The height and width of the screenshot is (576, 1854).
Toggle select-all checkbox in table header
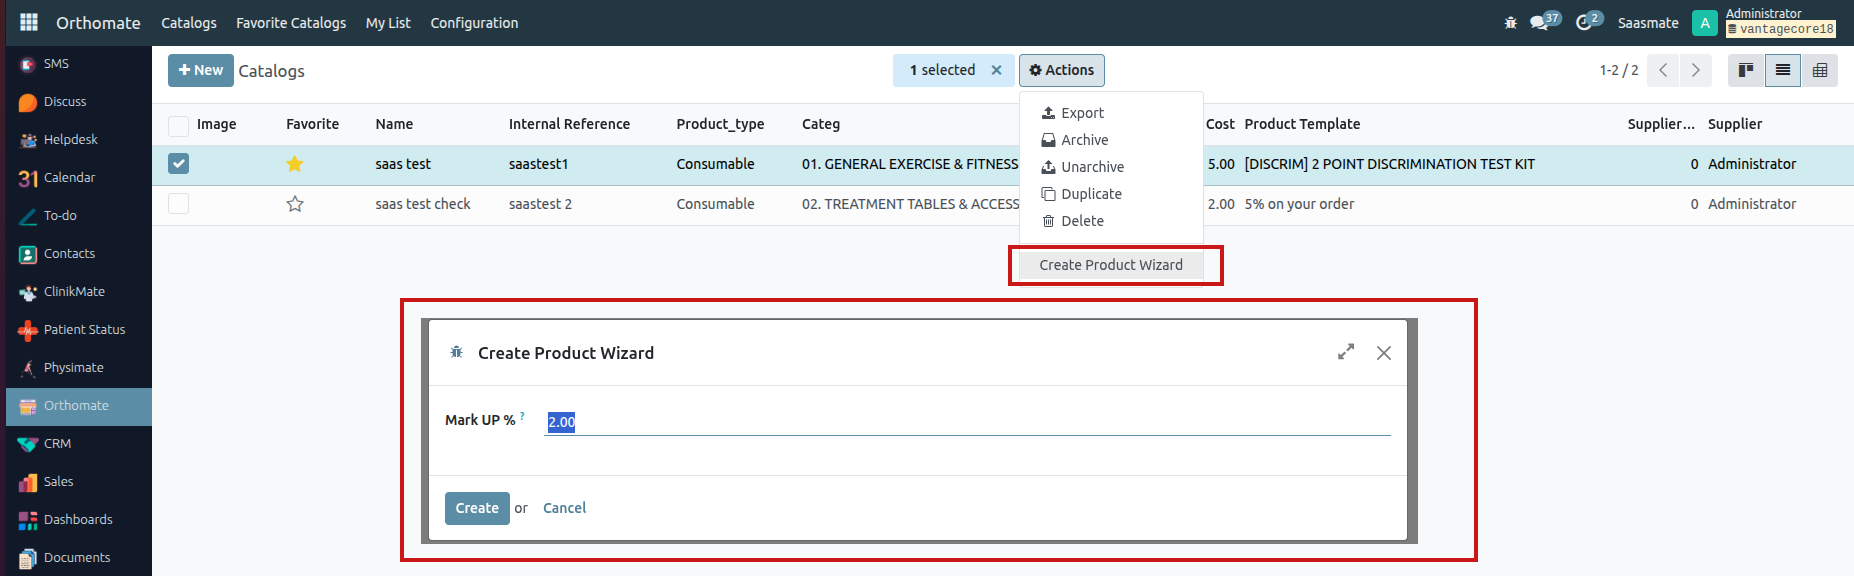click(178, 125)
